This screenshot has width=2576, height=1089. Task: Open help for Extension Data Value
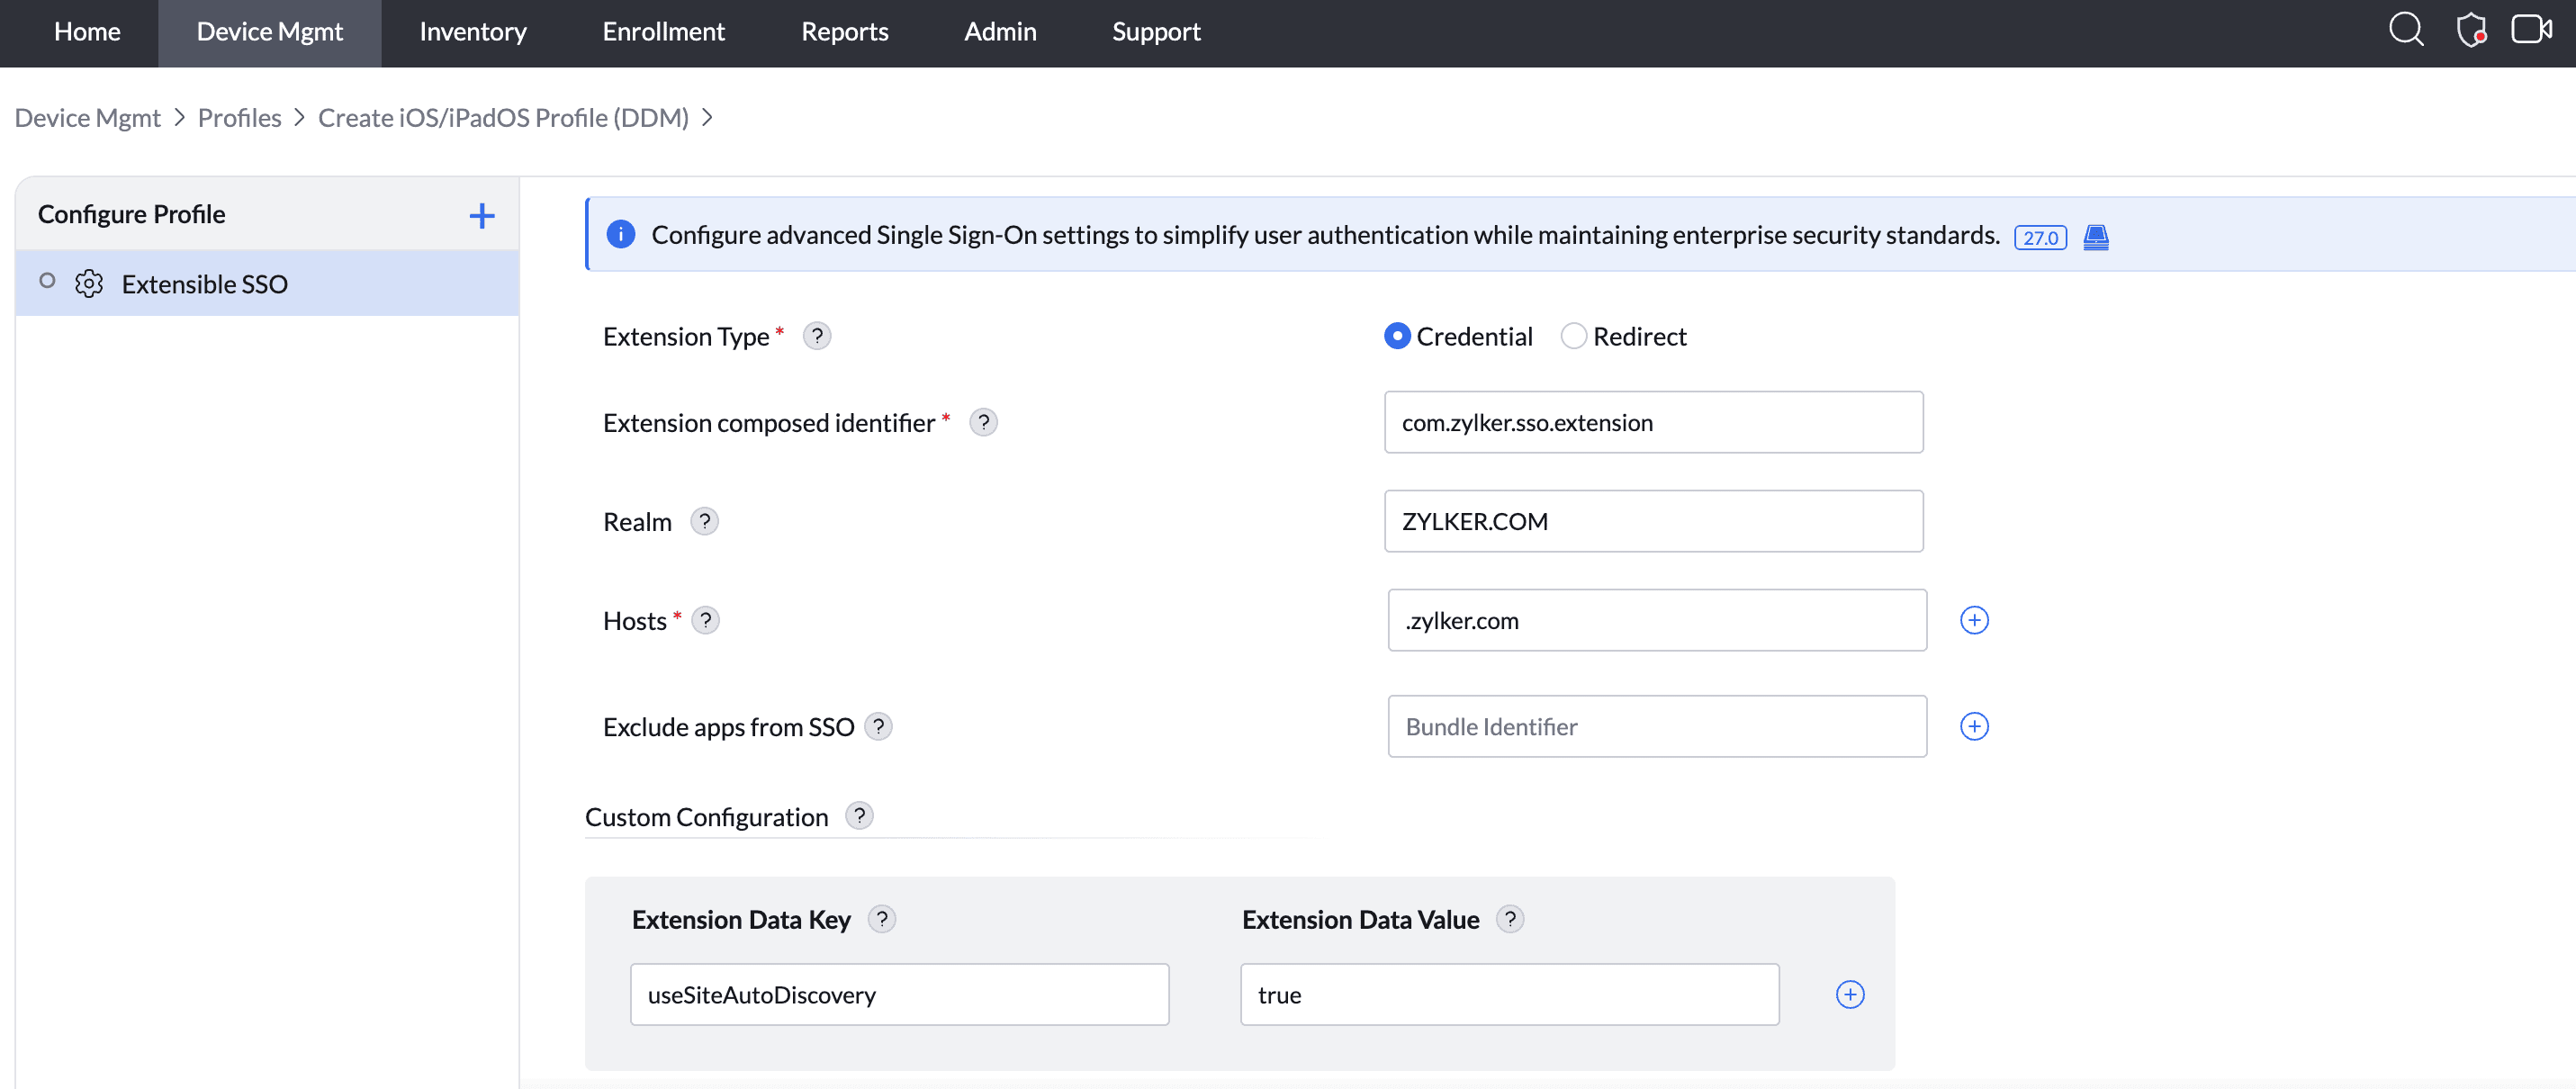point(1510,919)
